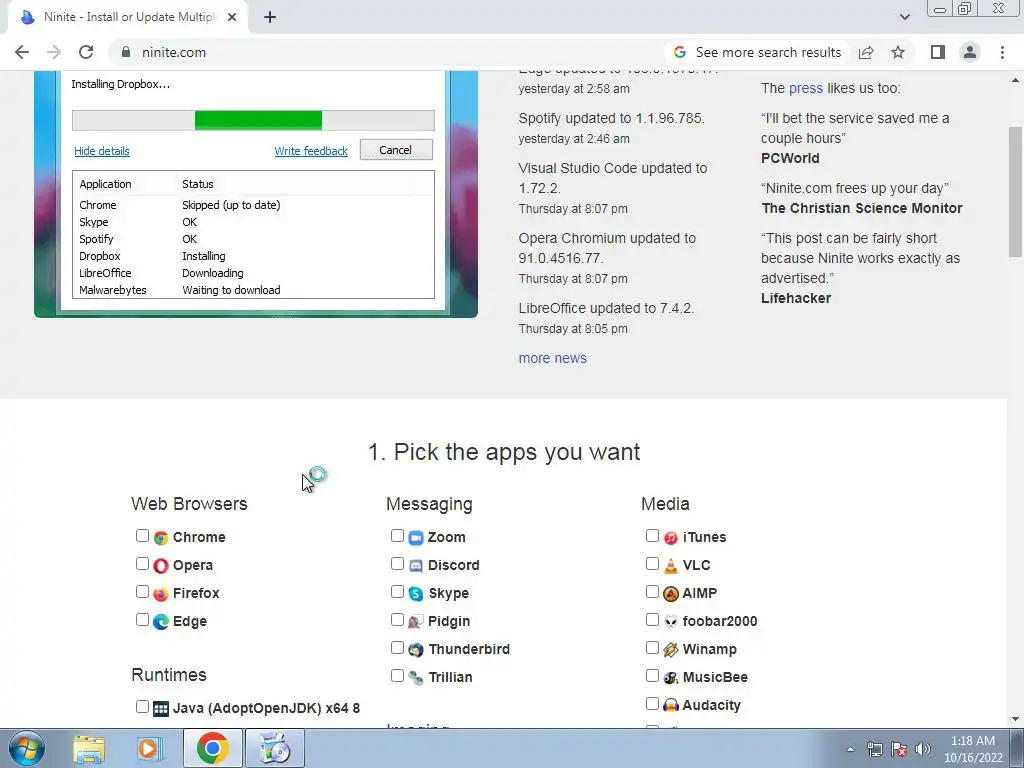Click the AIMP app icon
The width and height of the screenshot is (1024, 768).
tap(671, 594)
